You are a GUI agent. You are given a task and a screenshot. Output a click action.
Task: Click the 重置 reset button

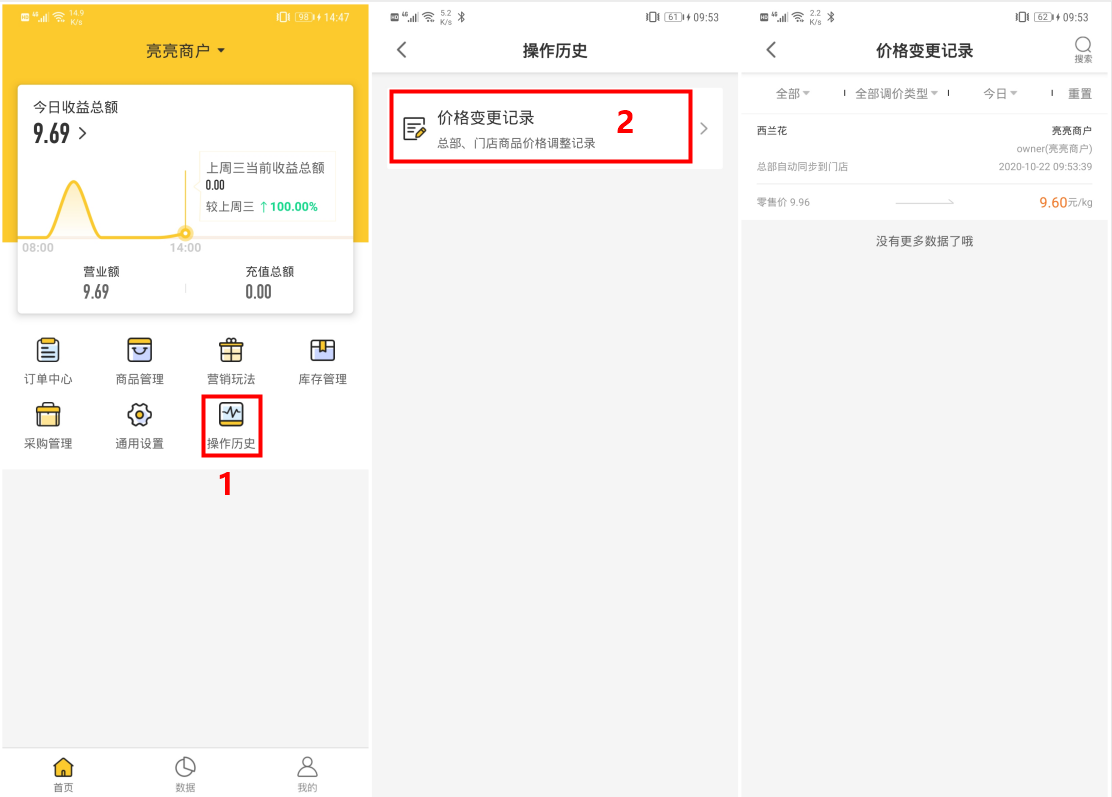click(x=1079, y=94)
